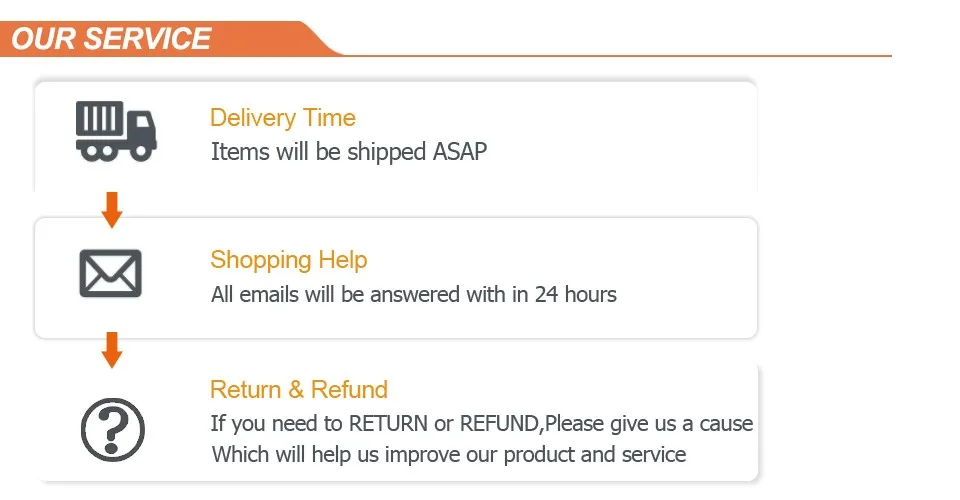Open the Return & Refund heading
The height and width of the screenshot is (500, 960).
coord(299,389)
